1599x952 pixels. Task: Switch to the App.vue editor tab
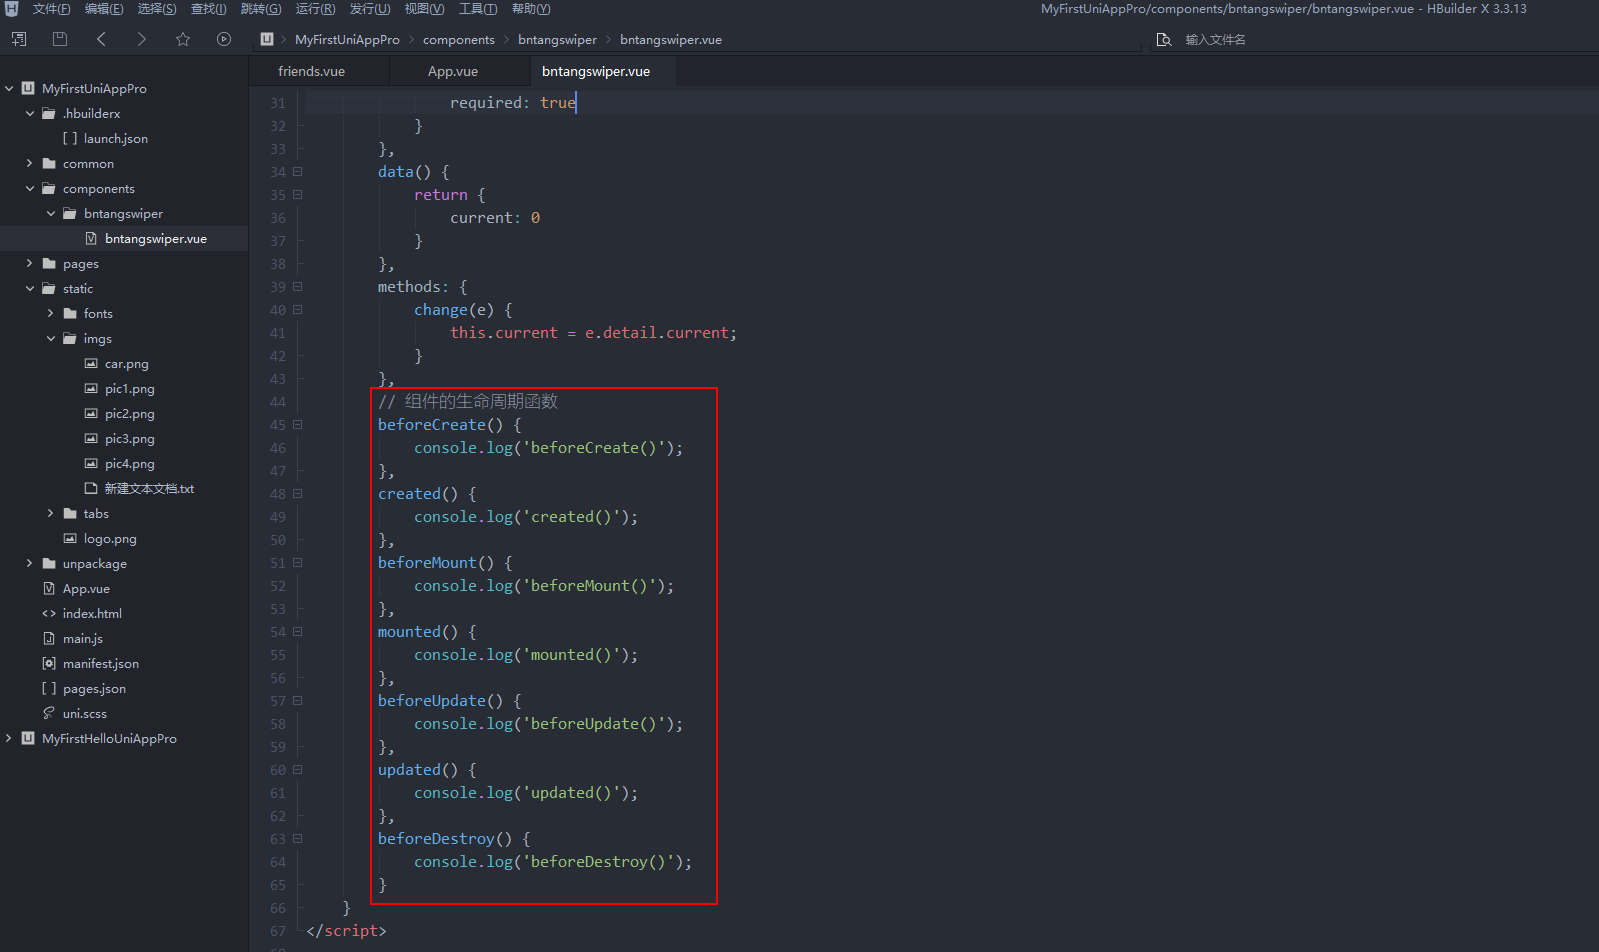tap(453, 72)
